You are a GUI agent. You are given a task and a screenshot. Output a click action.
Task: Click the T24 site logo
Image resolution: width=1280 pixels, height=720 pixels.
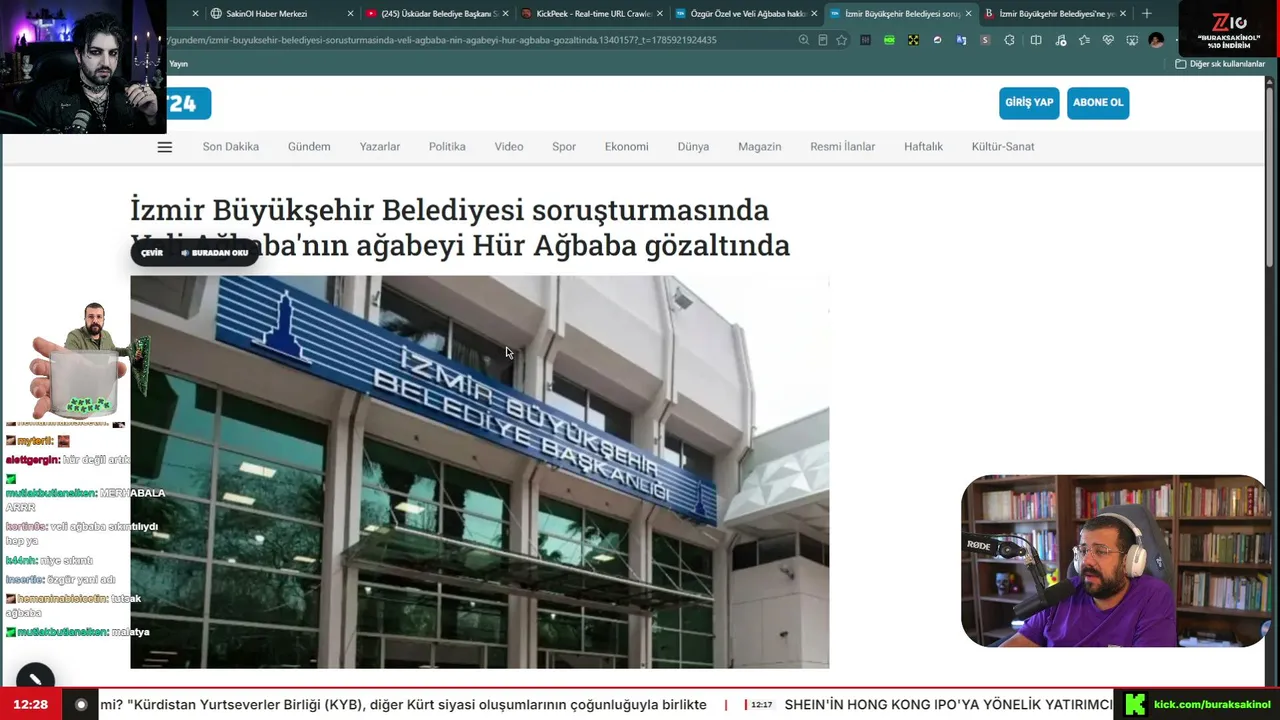[x=188, y=103]
